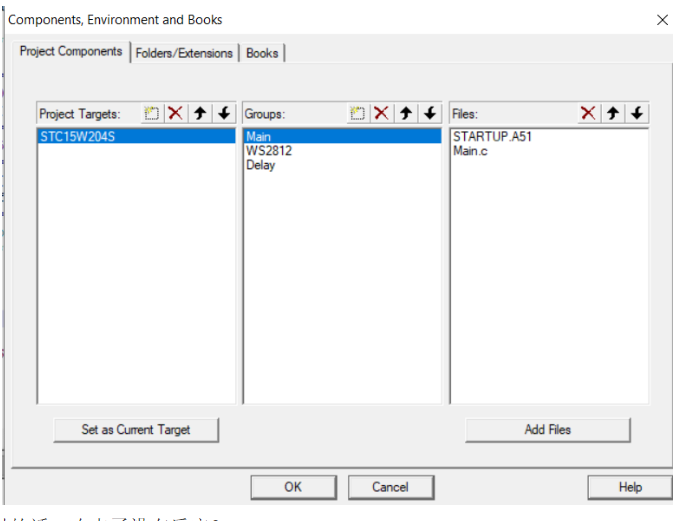689x521 pixels.
Task: Move selected file up
Action: [613, 113]
